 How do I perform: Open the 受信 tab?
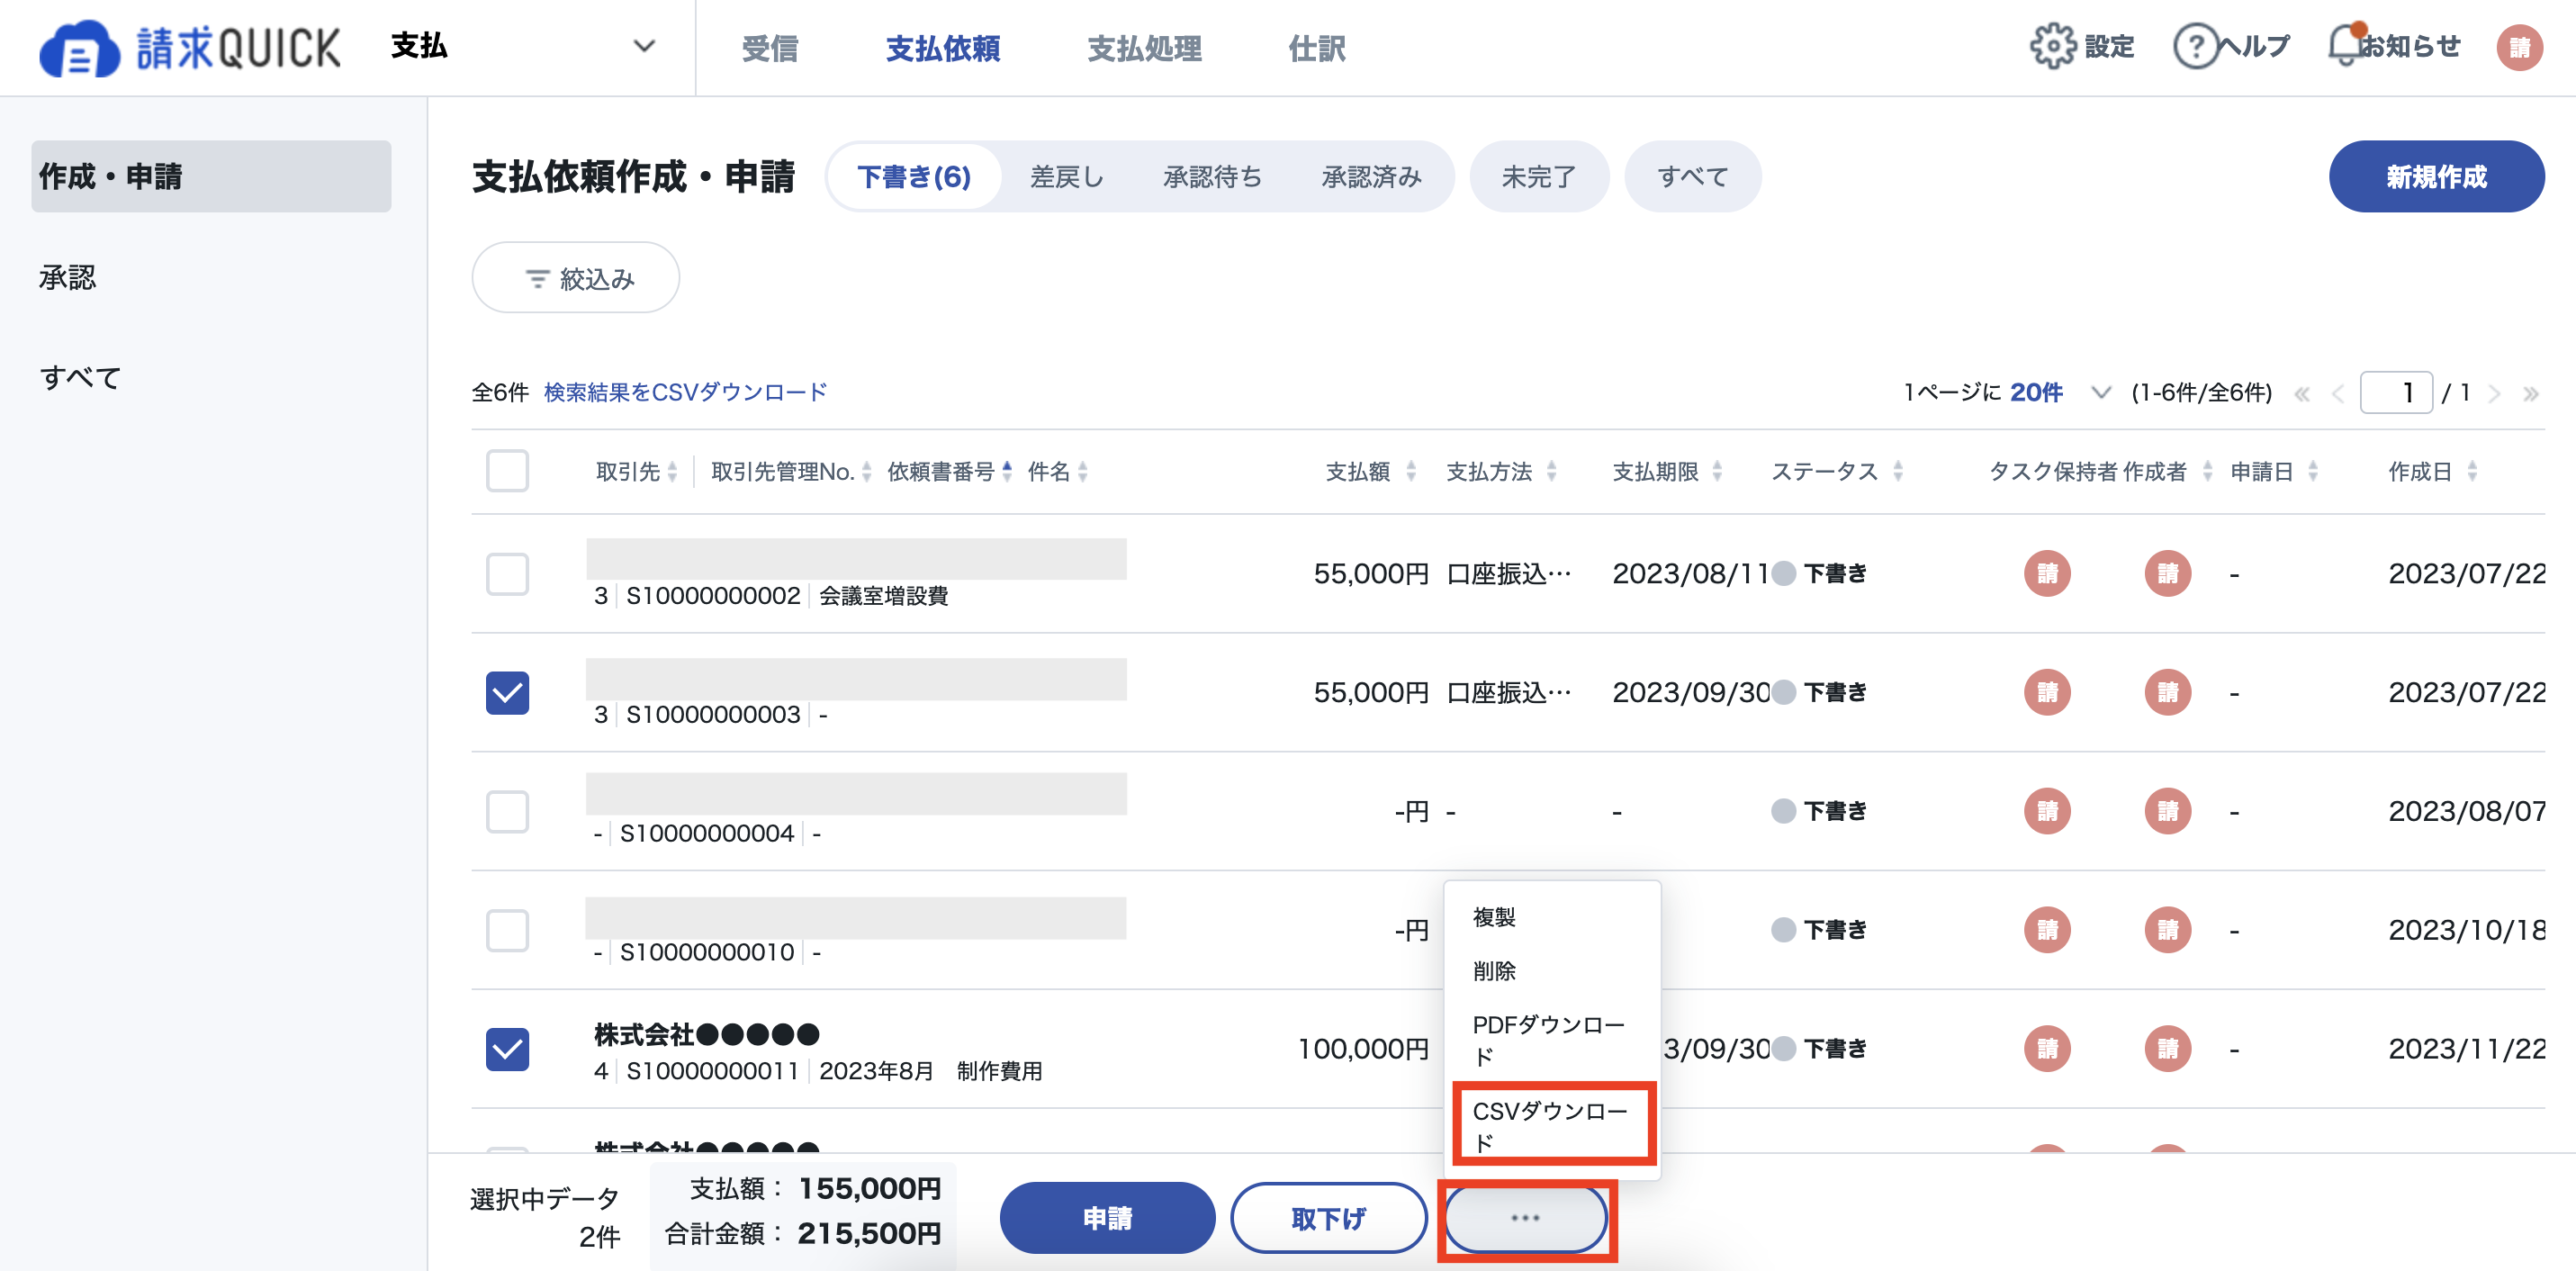pos(770,48)
